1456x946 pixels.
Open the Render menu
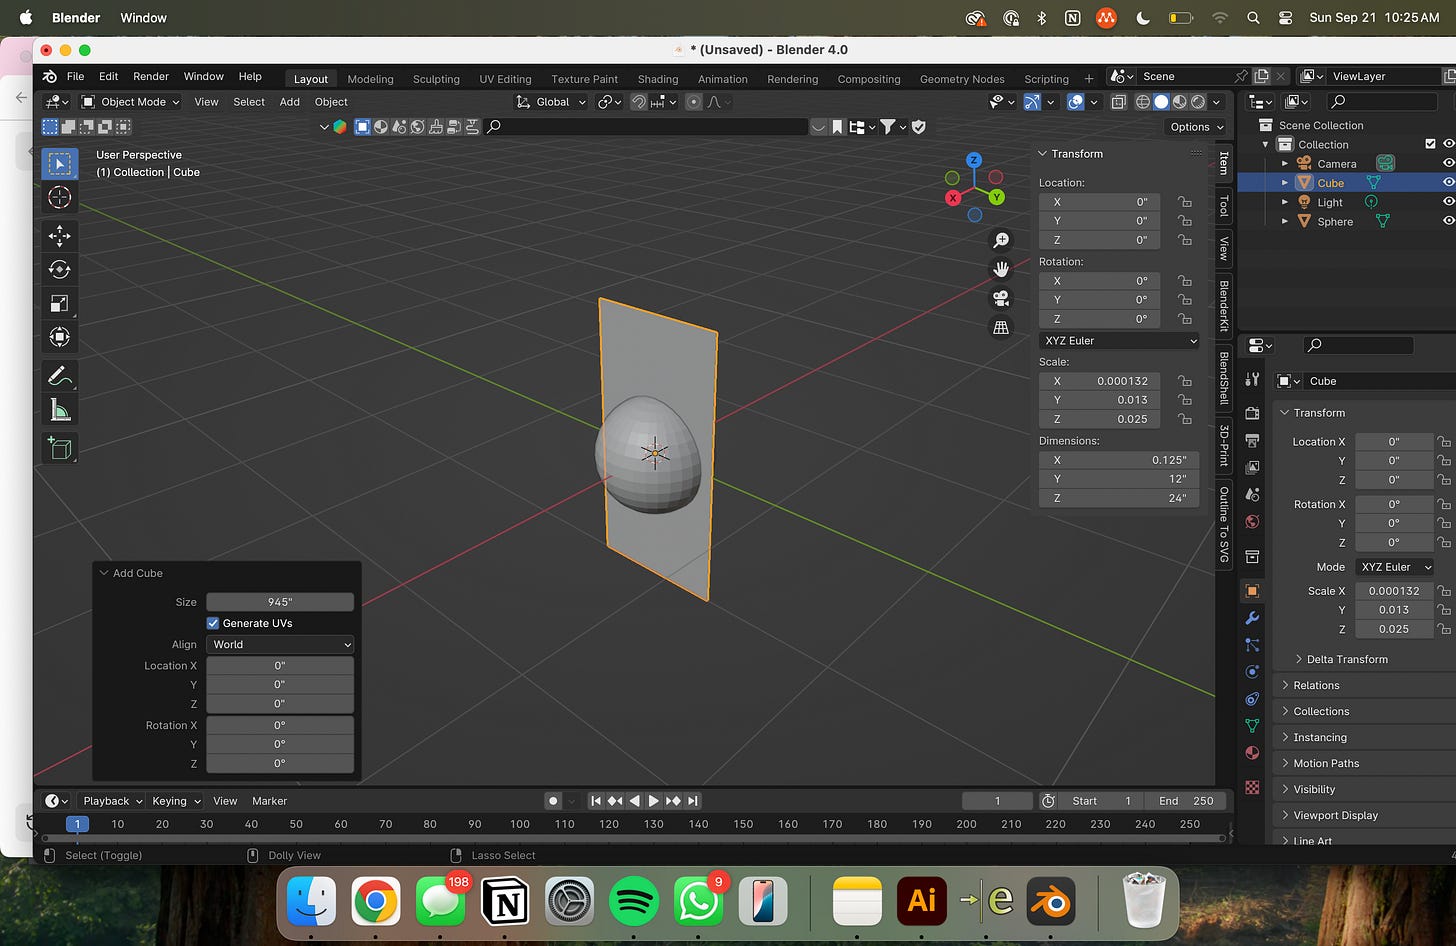click(151, 77)
